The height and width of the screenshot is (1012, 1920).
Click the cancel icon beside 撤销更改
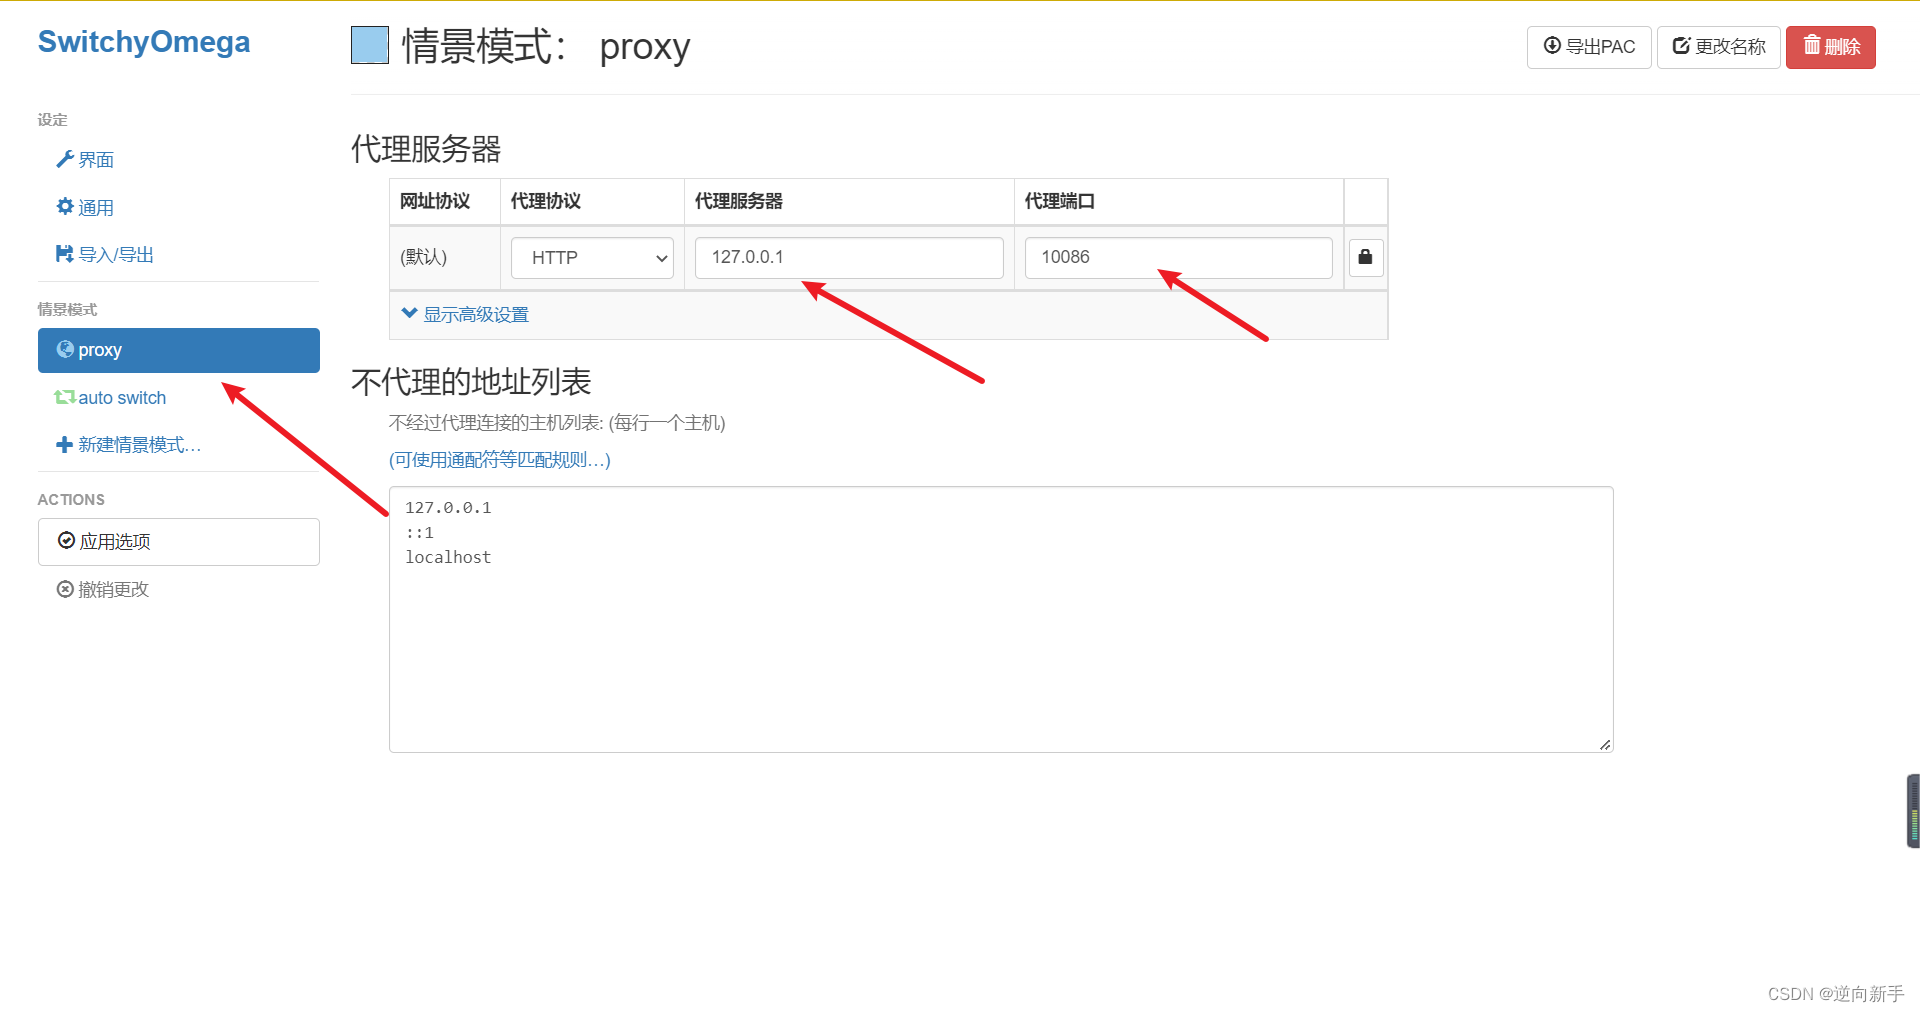65,590
